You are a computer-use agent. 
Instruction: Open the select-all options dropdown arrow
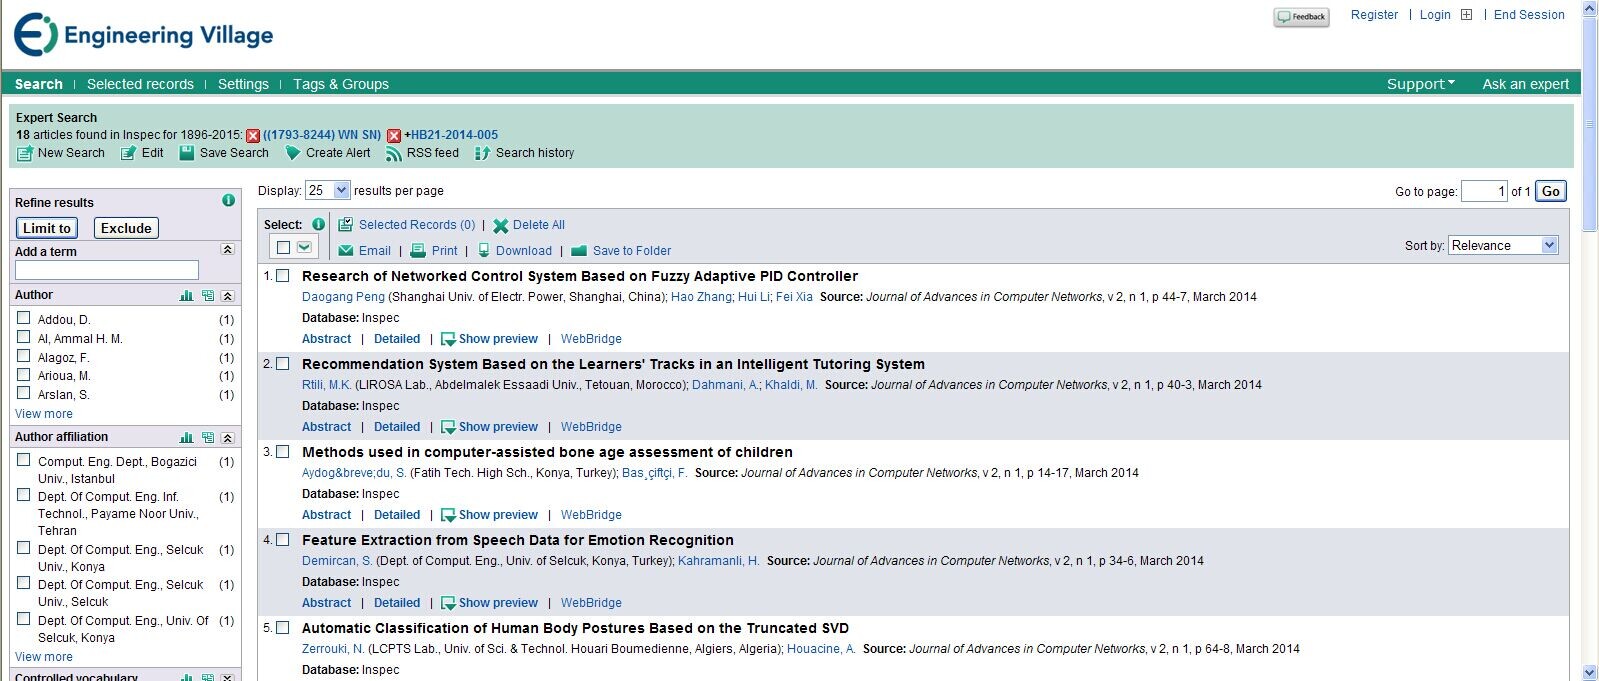pos(305,248)
